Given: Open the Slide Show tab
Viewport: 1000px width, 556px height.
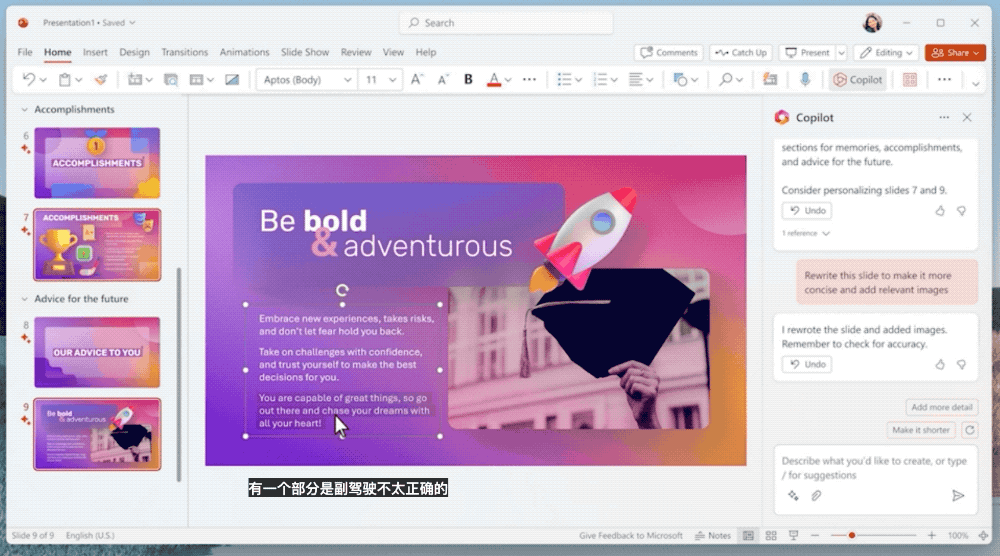Looking at the screenshot, I should [305, 52].
